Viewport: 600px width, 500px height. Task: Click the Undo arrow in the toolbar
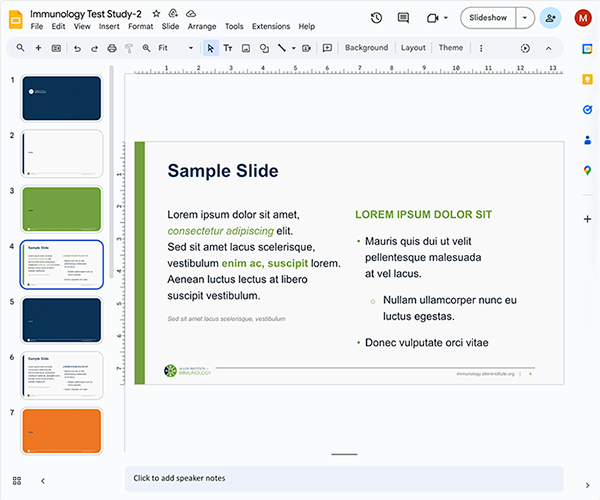click(77, 48)
